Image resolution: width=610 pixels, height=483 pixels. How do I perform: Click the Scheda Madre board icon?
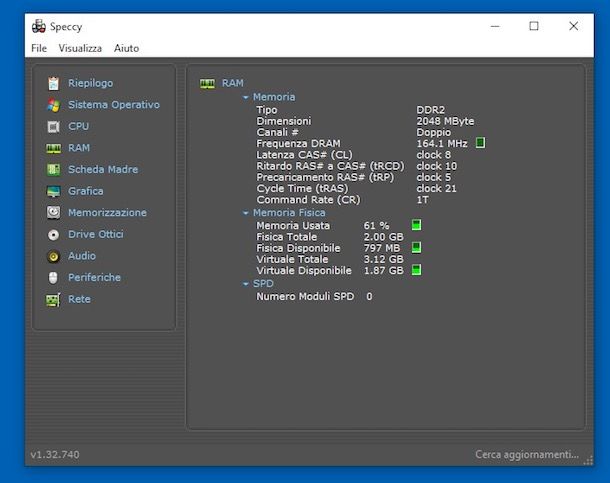click(53, 170)
